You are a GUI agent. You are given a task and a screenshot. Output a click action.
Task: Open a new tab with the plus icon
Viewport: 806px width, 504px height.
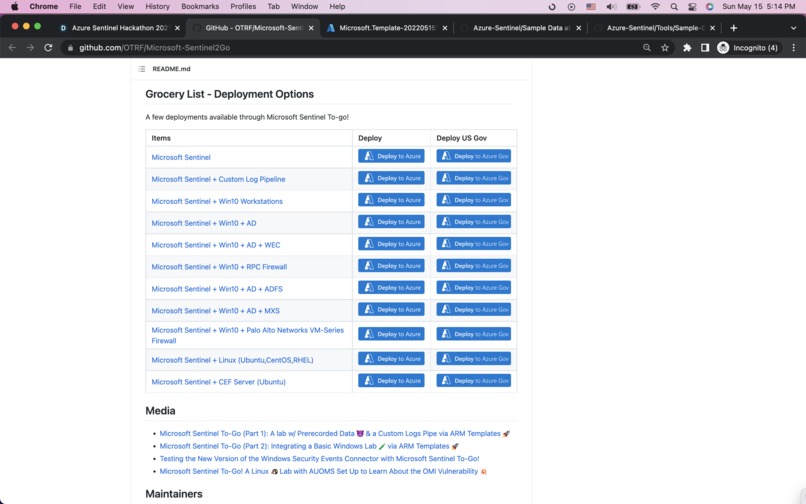[734, 28]
